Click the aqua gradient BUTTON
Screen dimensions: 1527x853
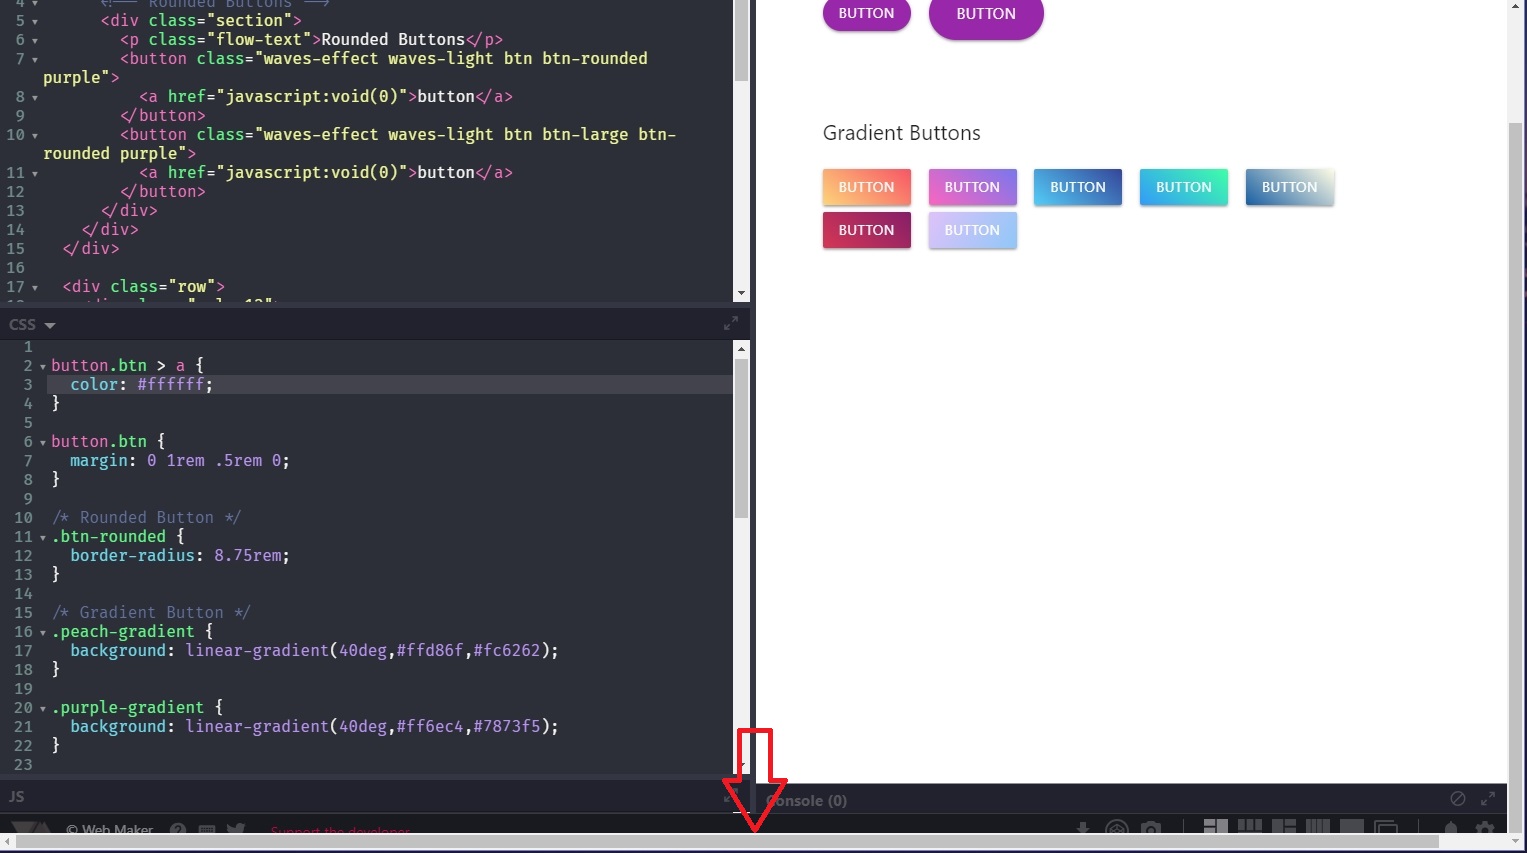1184,187
